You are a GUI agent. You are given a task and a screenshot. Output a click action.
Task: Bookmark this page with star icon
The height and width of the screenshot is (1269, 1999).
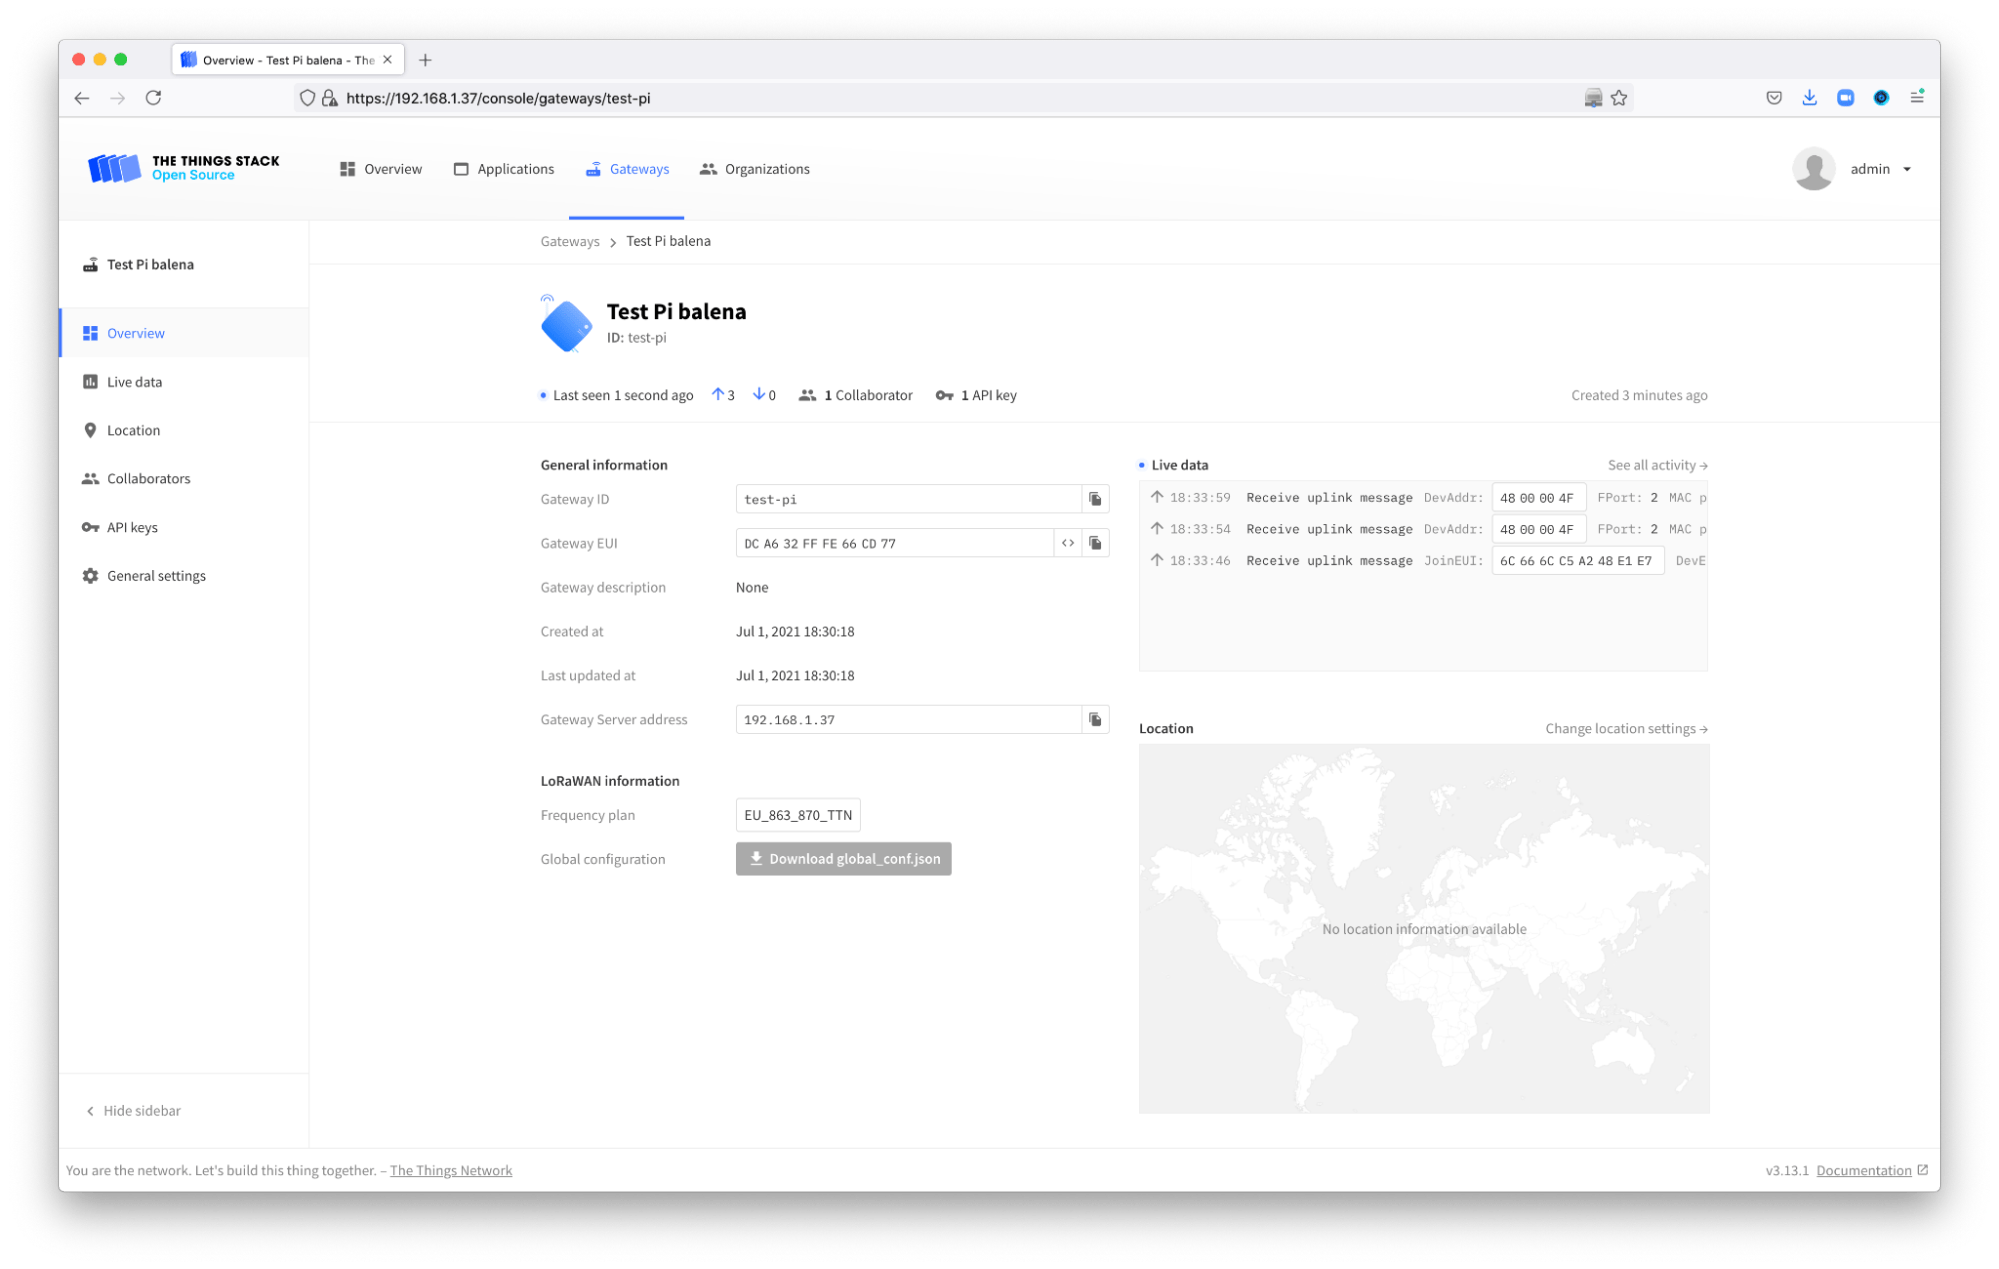coord(1619,98)
